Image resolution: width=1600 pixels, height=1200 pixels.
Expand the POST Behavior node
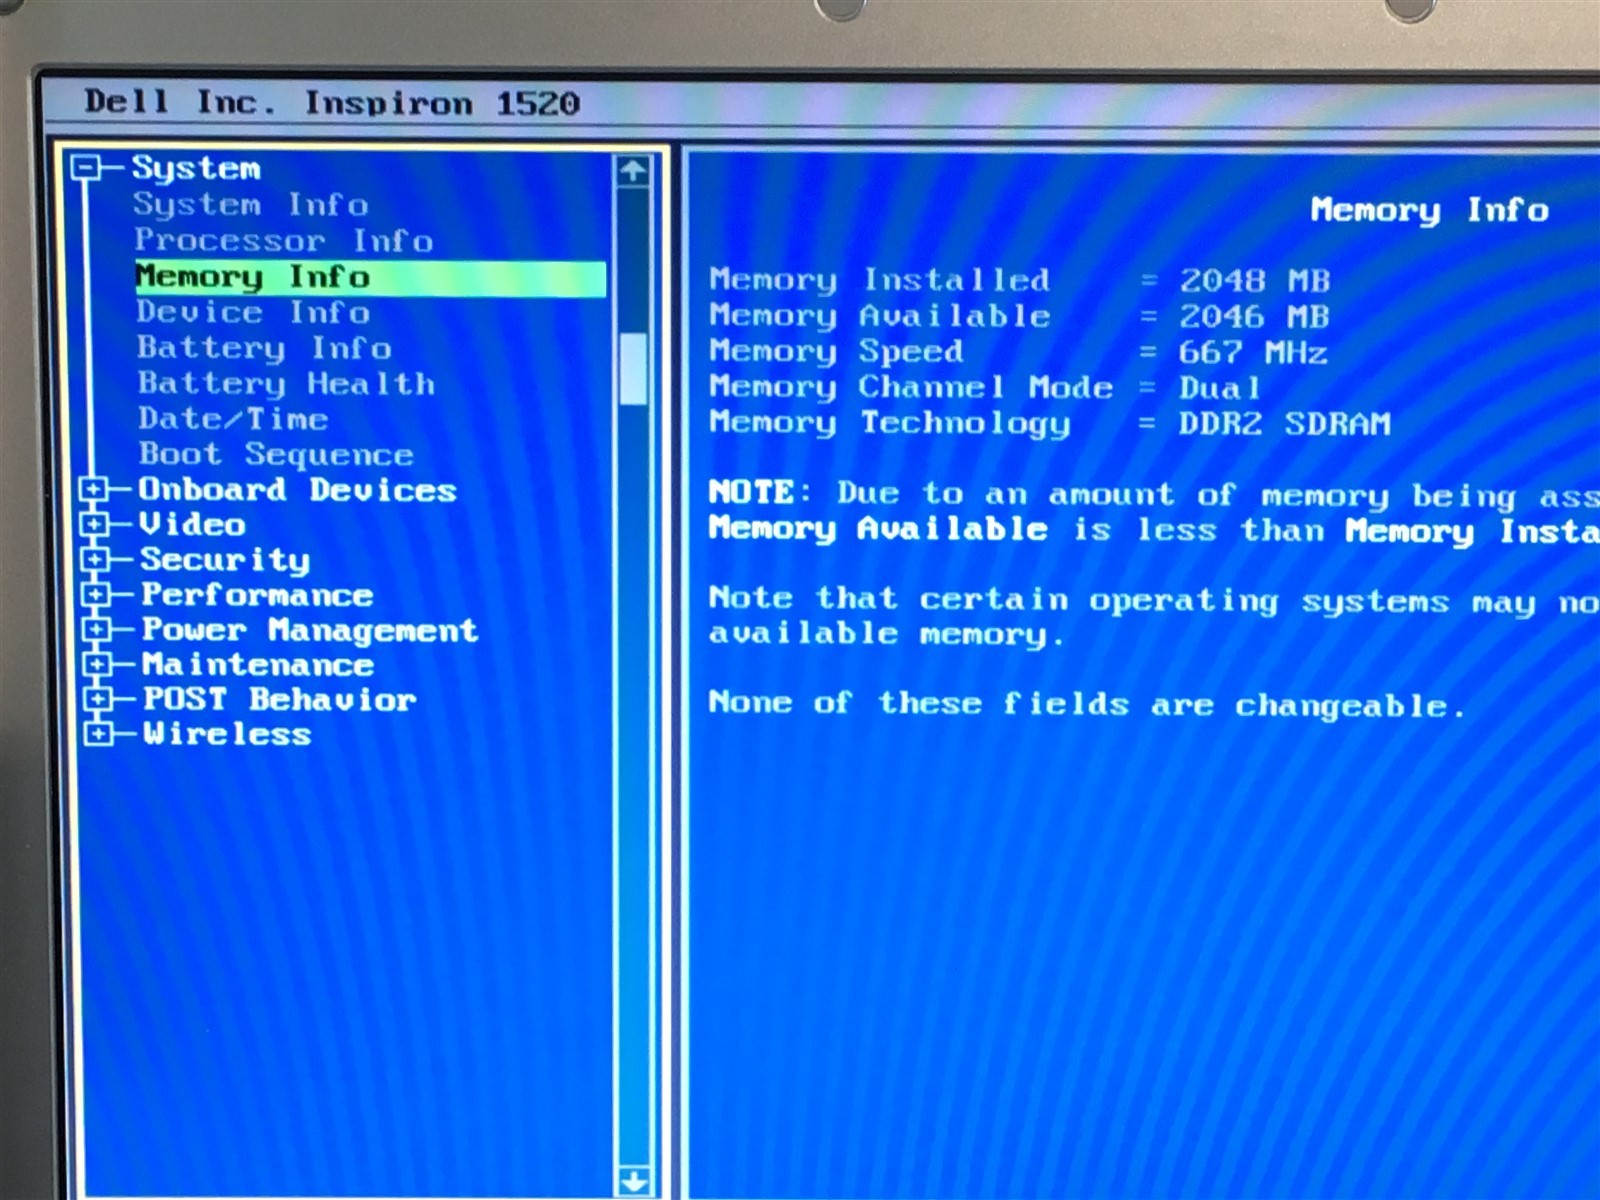tap(98, 698)
